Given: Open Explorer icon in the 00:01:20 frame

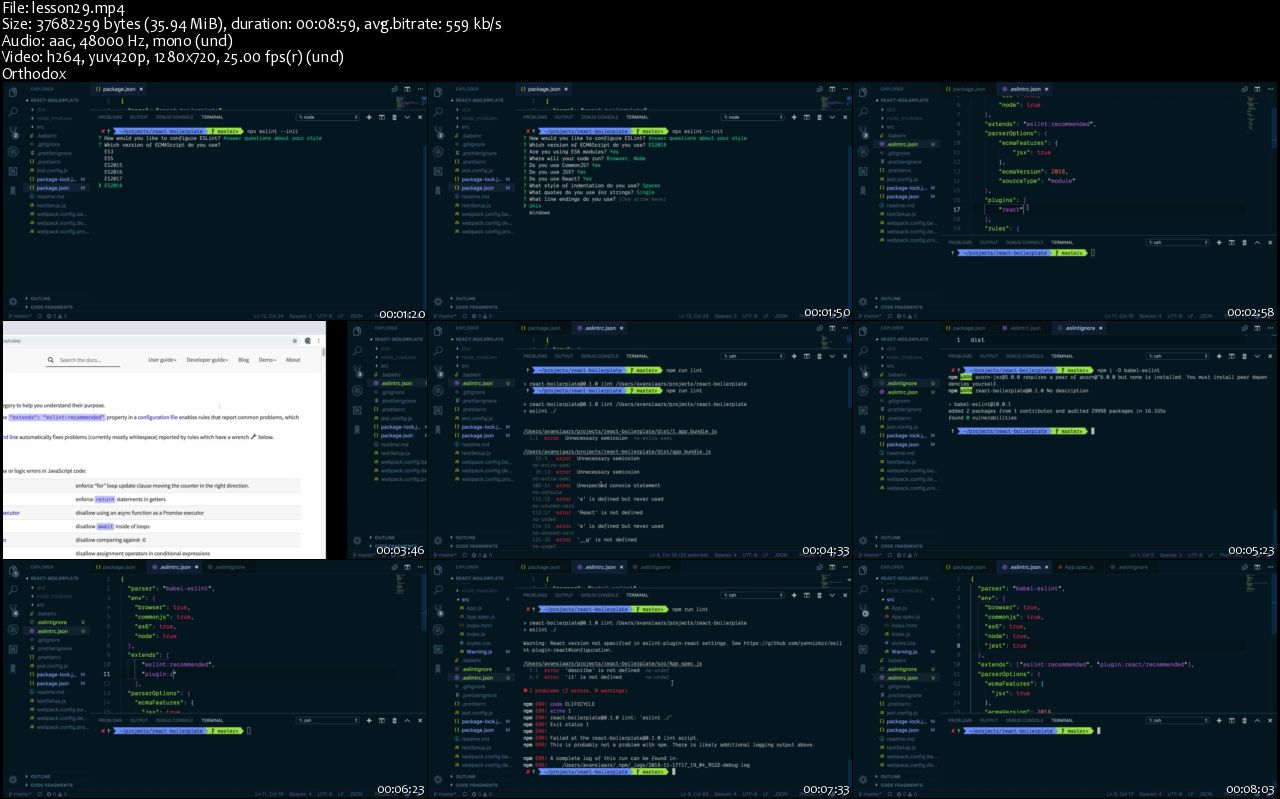Looking at the screenshot, I should click(13, 92).
